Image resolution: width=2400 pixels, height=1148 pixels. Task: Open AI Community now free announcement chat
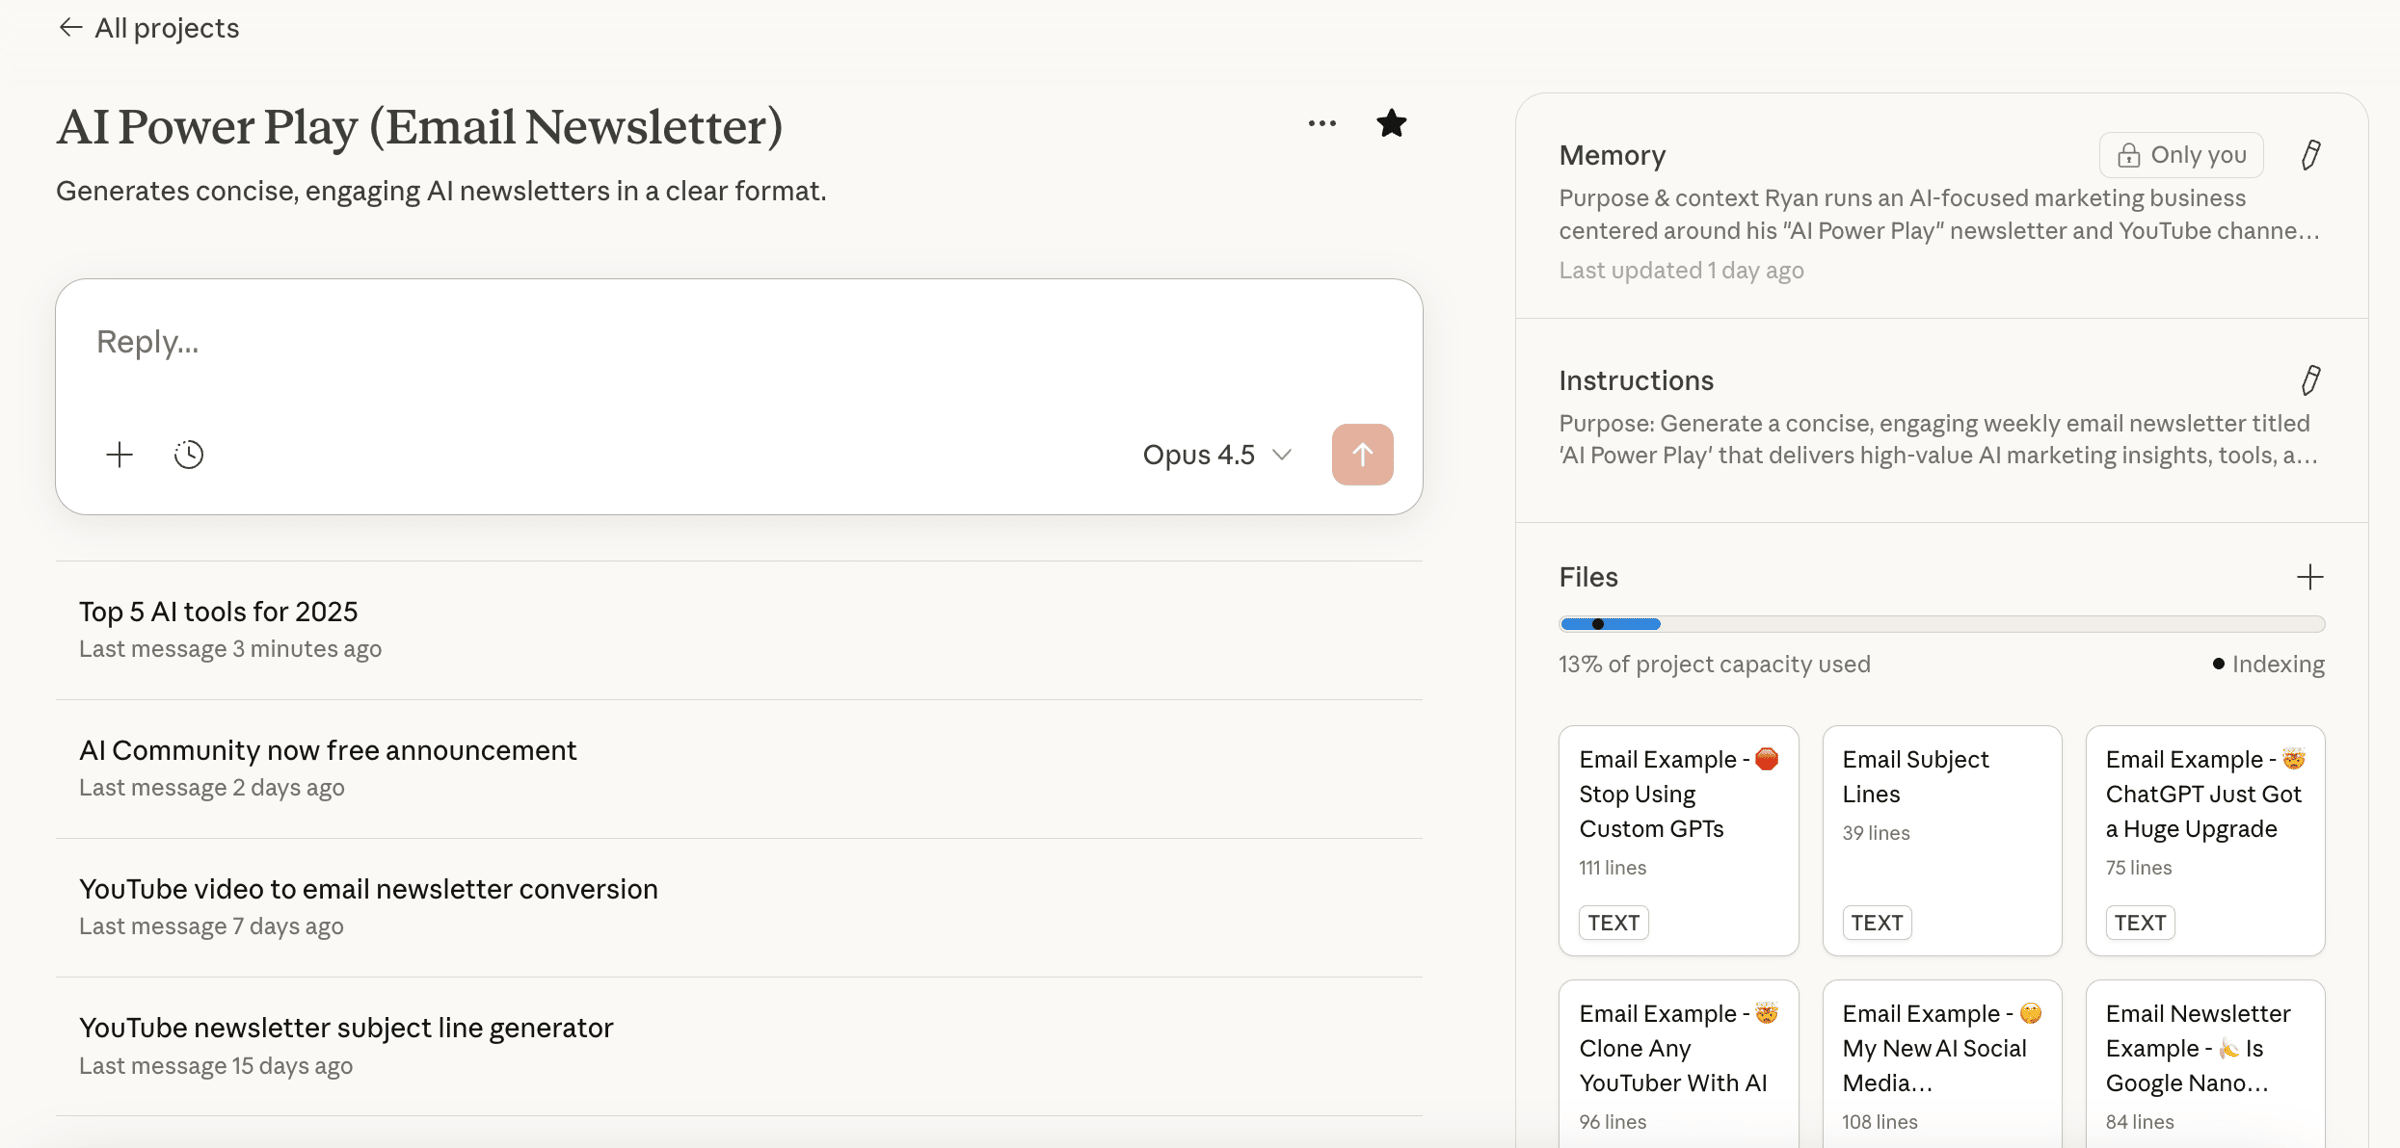tap(327, 750)
